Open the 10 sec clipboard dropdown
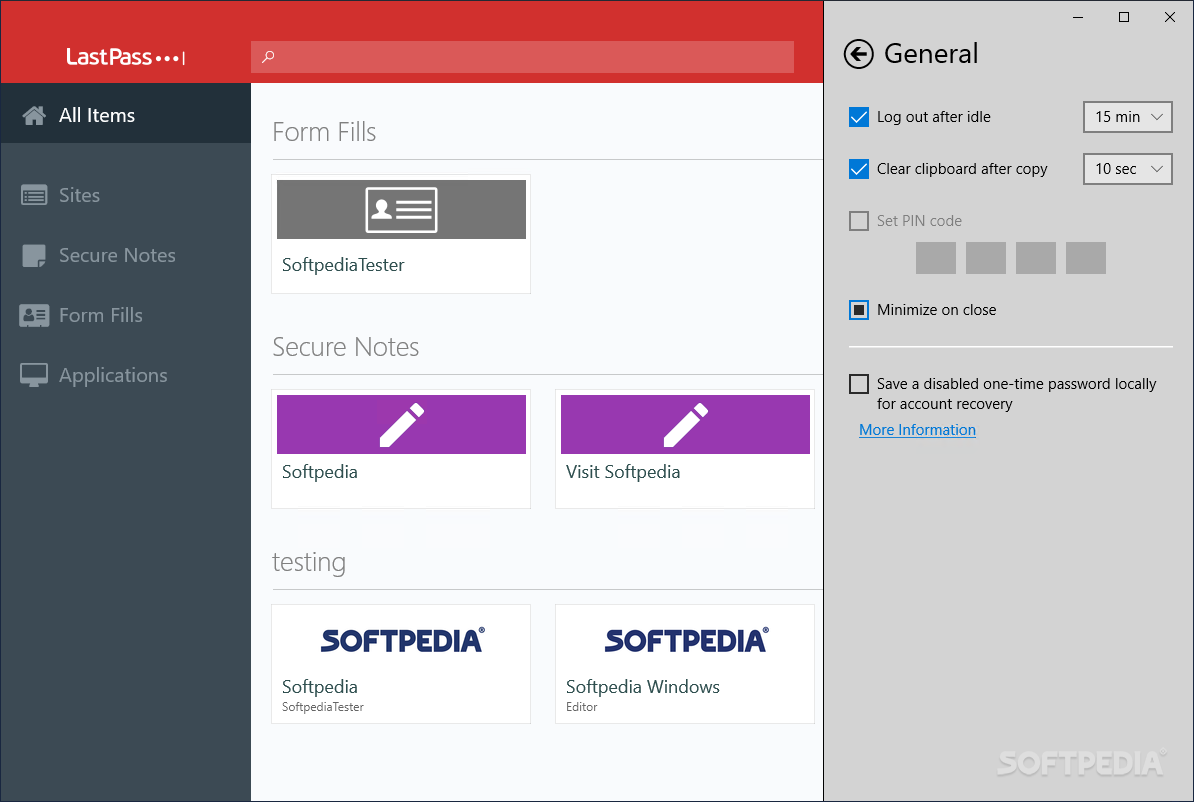This screenshot has width=1194, height=802. [x=1127, y=169]
